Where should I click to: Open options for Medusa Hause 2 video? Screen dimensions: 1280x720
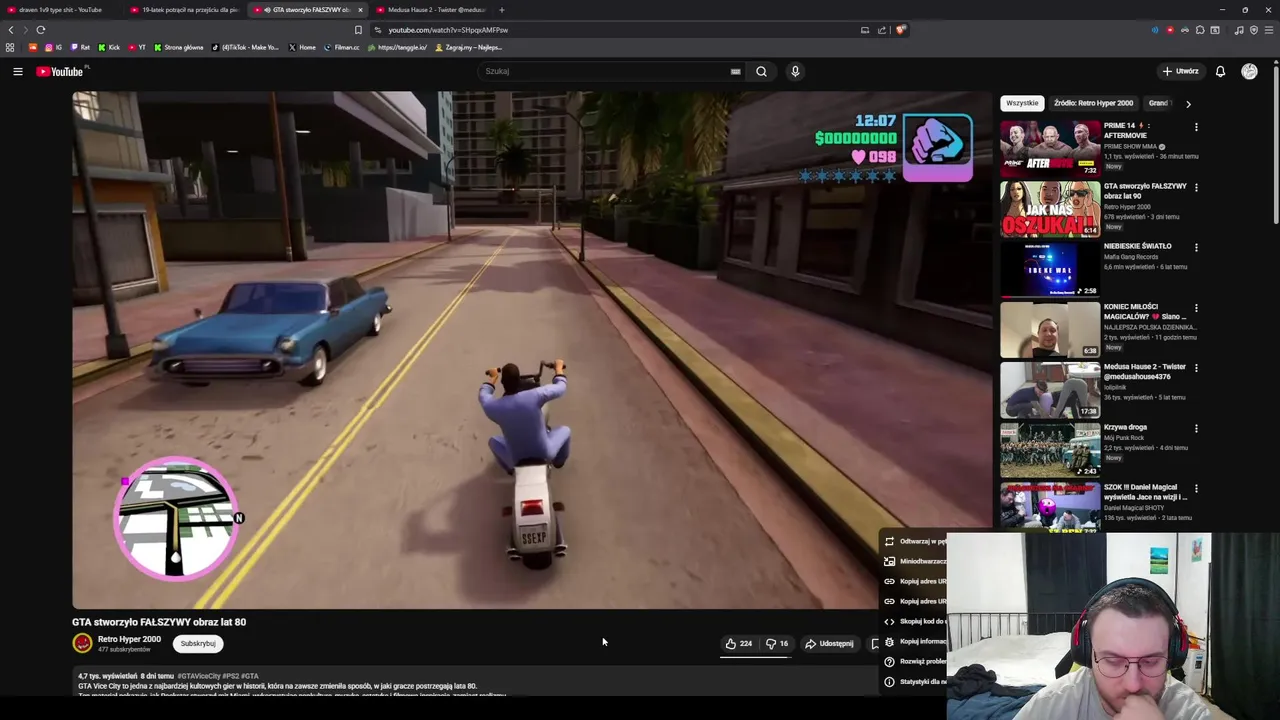coord(1196,368)
